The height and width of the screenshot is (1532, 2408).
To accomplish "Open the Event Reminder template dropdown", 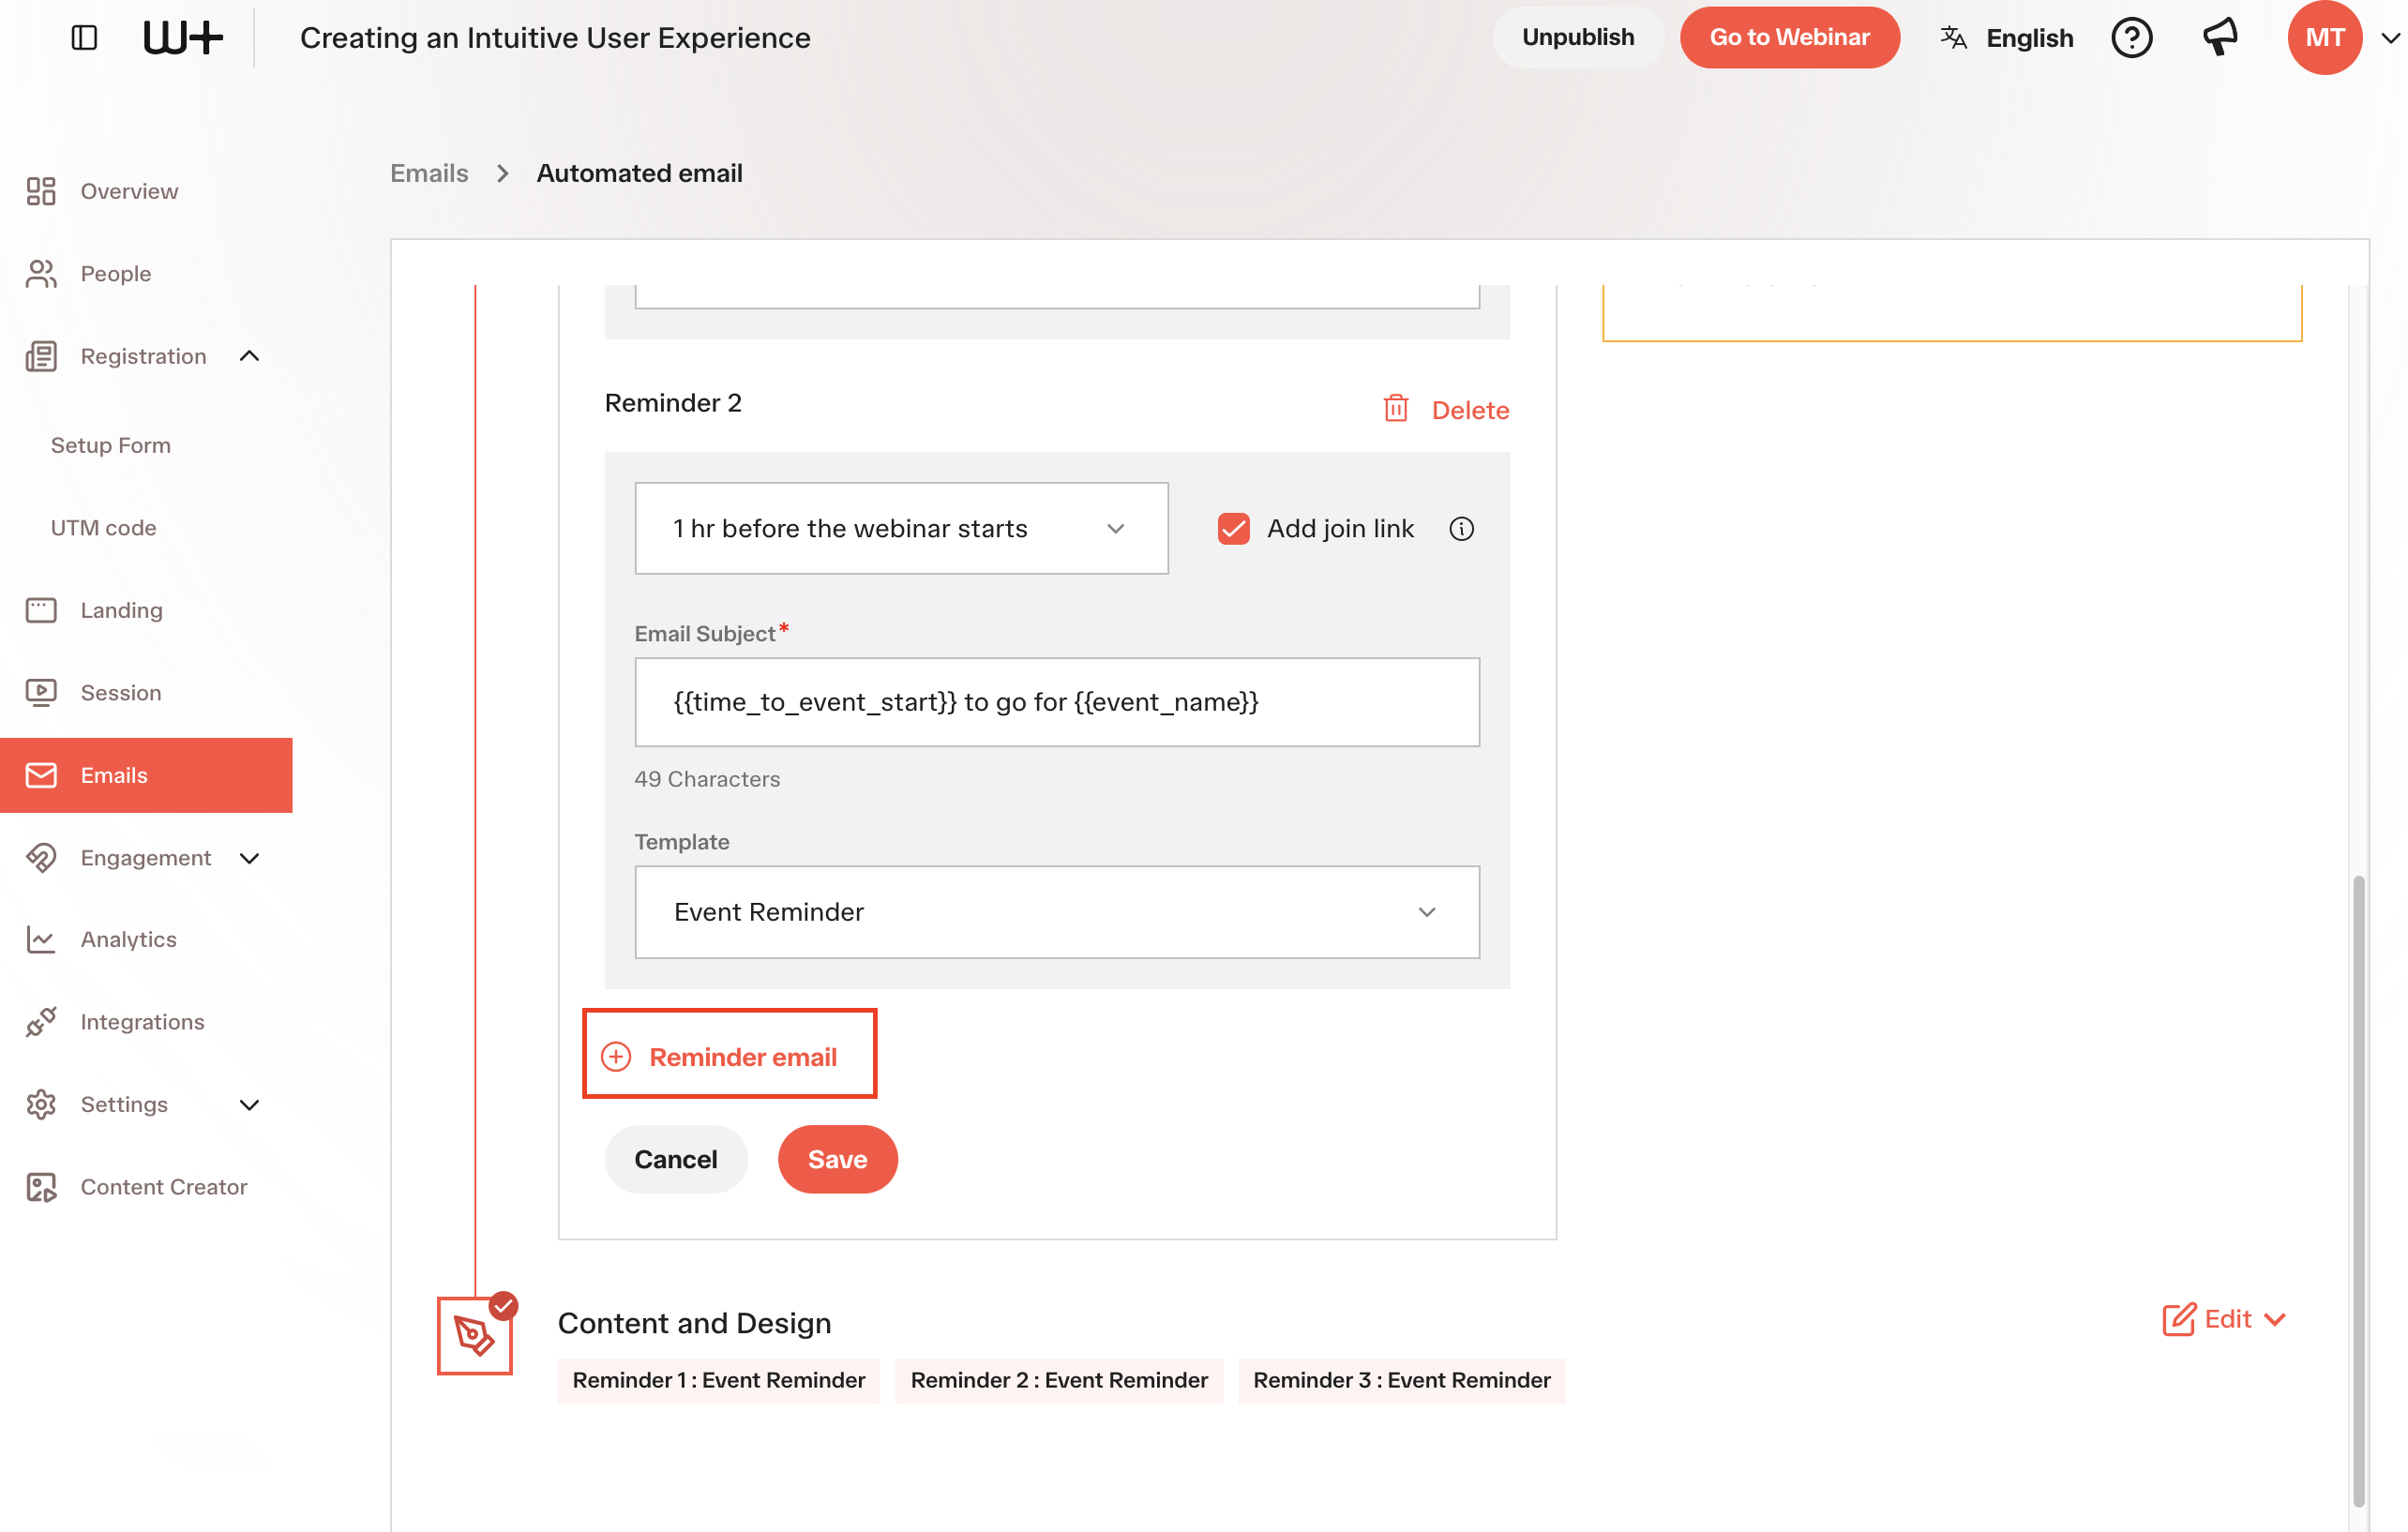I will (x=1057, y=912).
